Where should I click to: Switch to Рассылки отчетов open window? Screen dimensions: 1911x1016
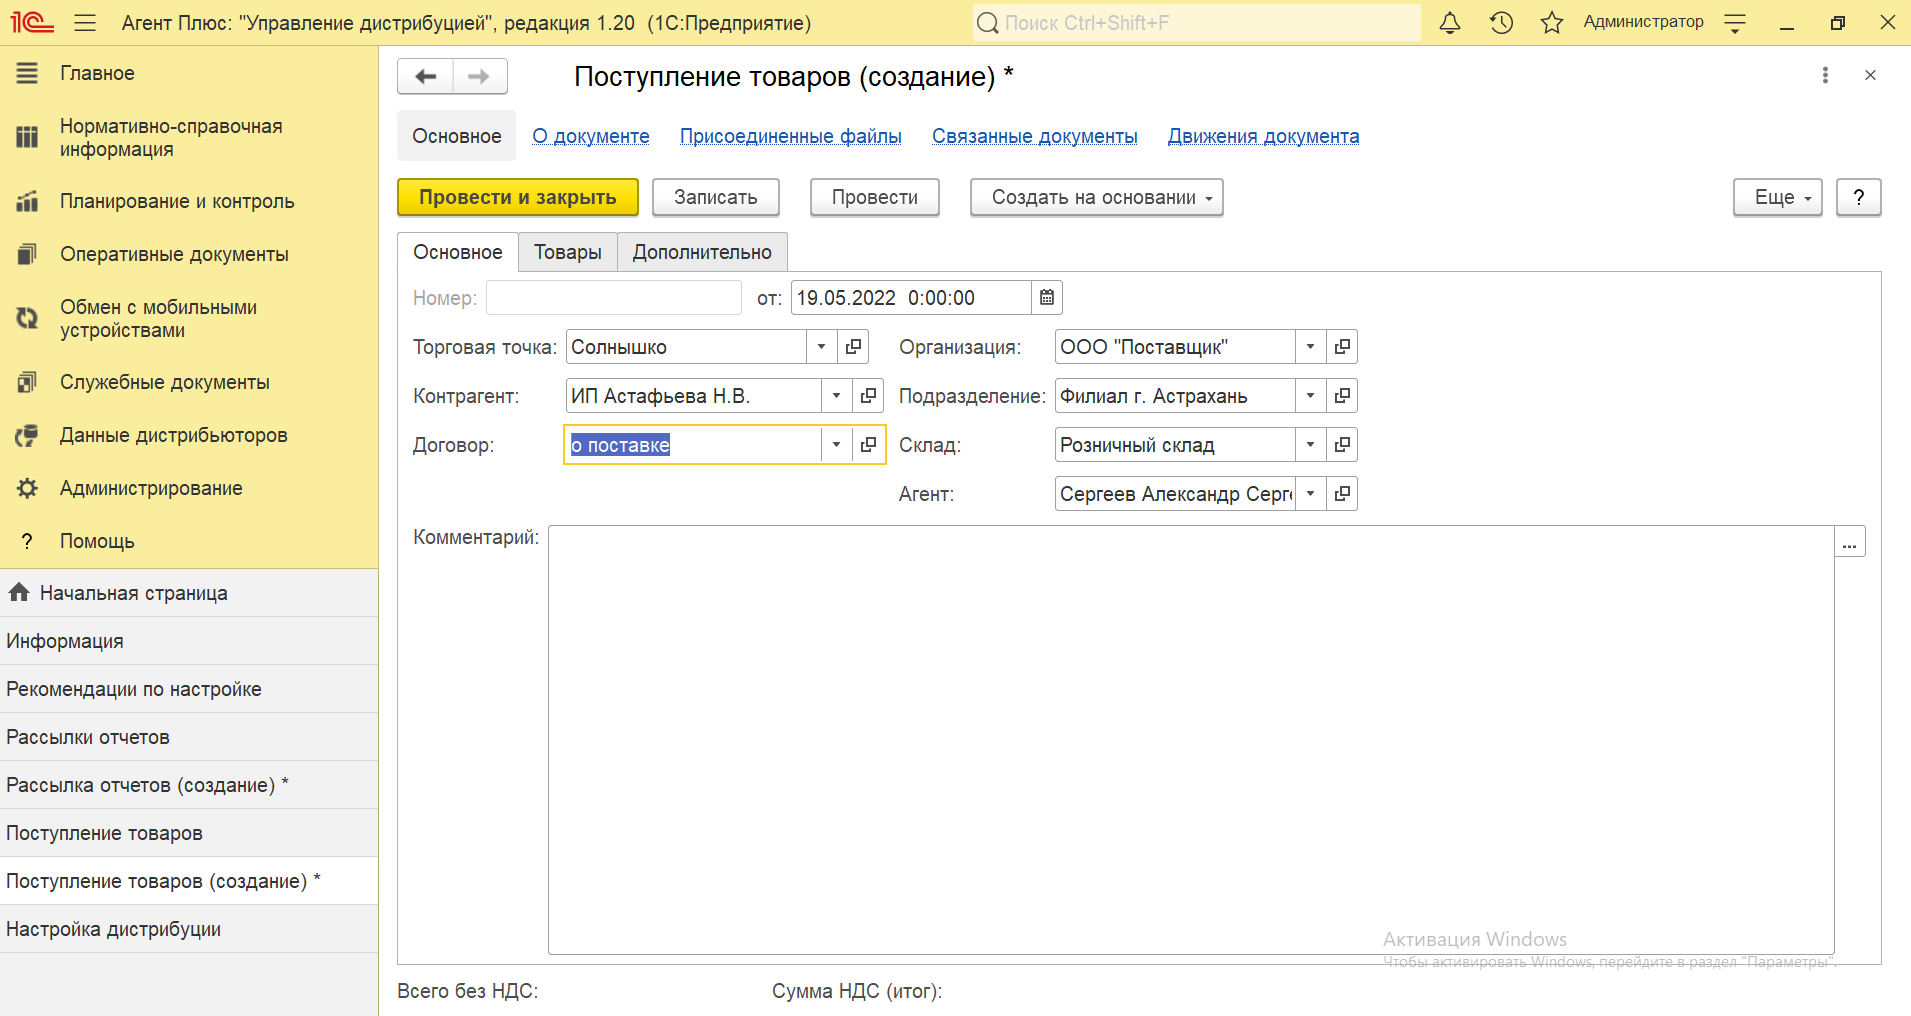click(189, 737)
